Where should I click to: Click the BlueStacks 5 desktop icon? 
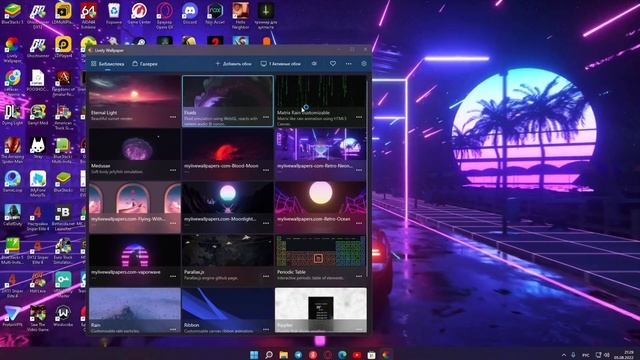pyautogui.click(x=12, y=14)
